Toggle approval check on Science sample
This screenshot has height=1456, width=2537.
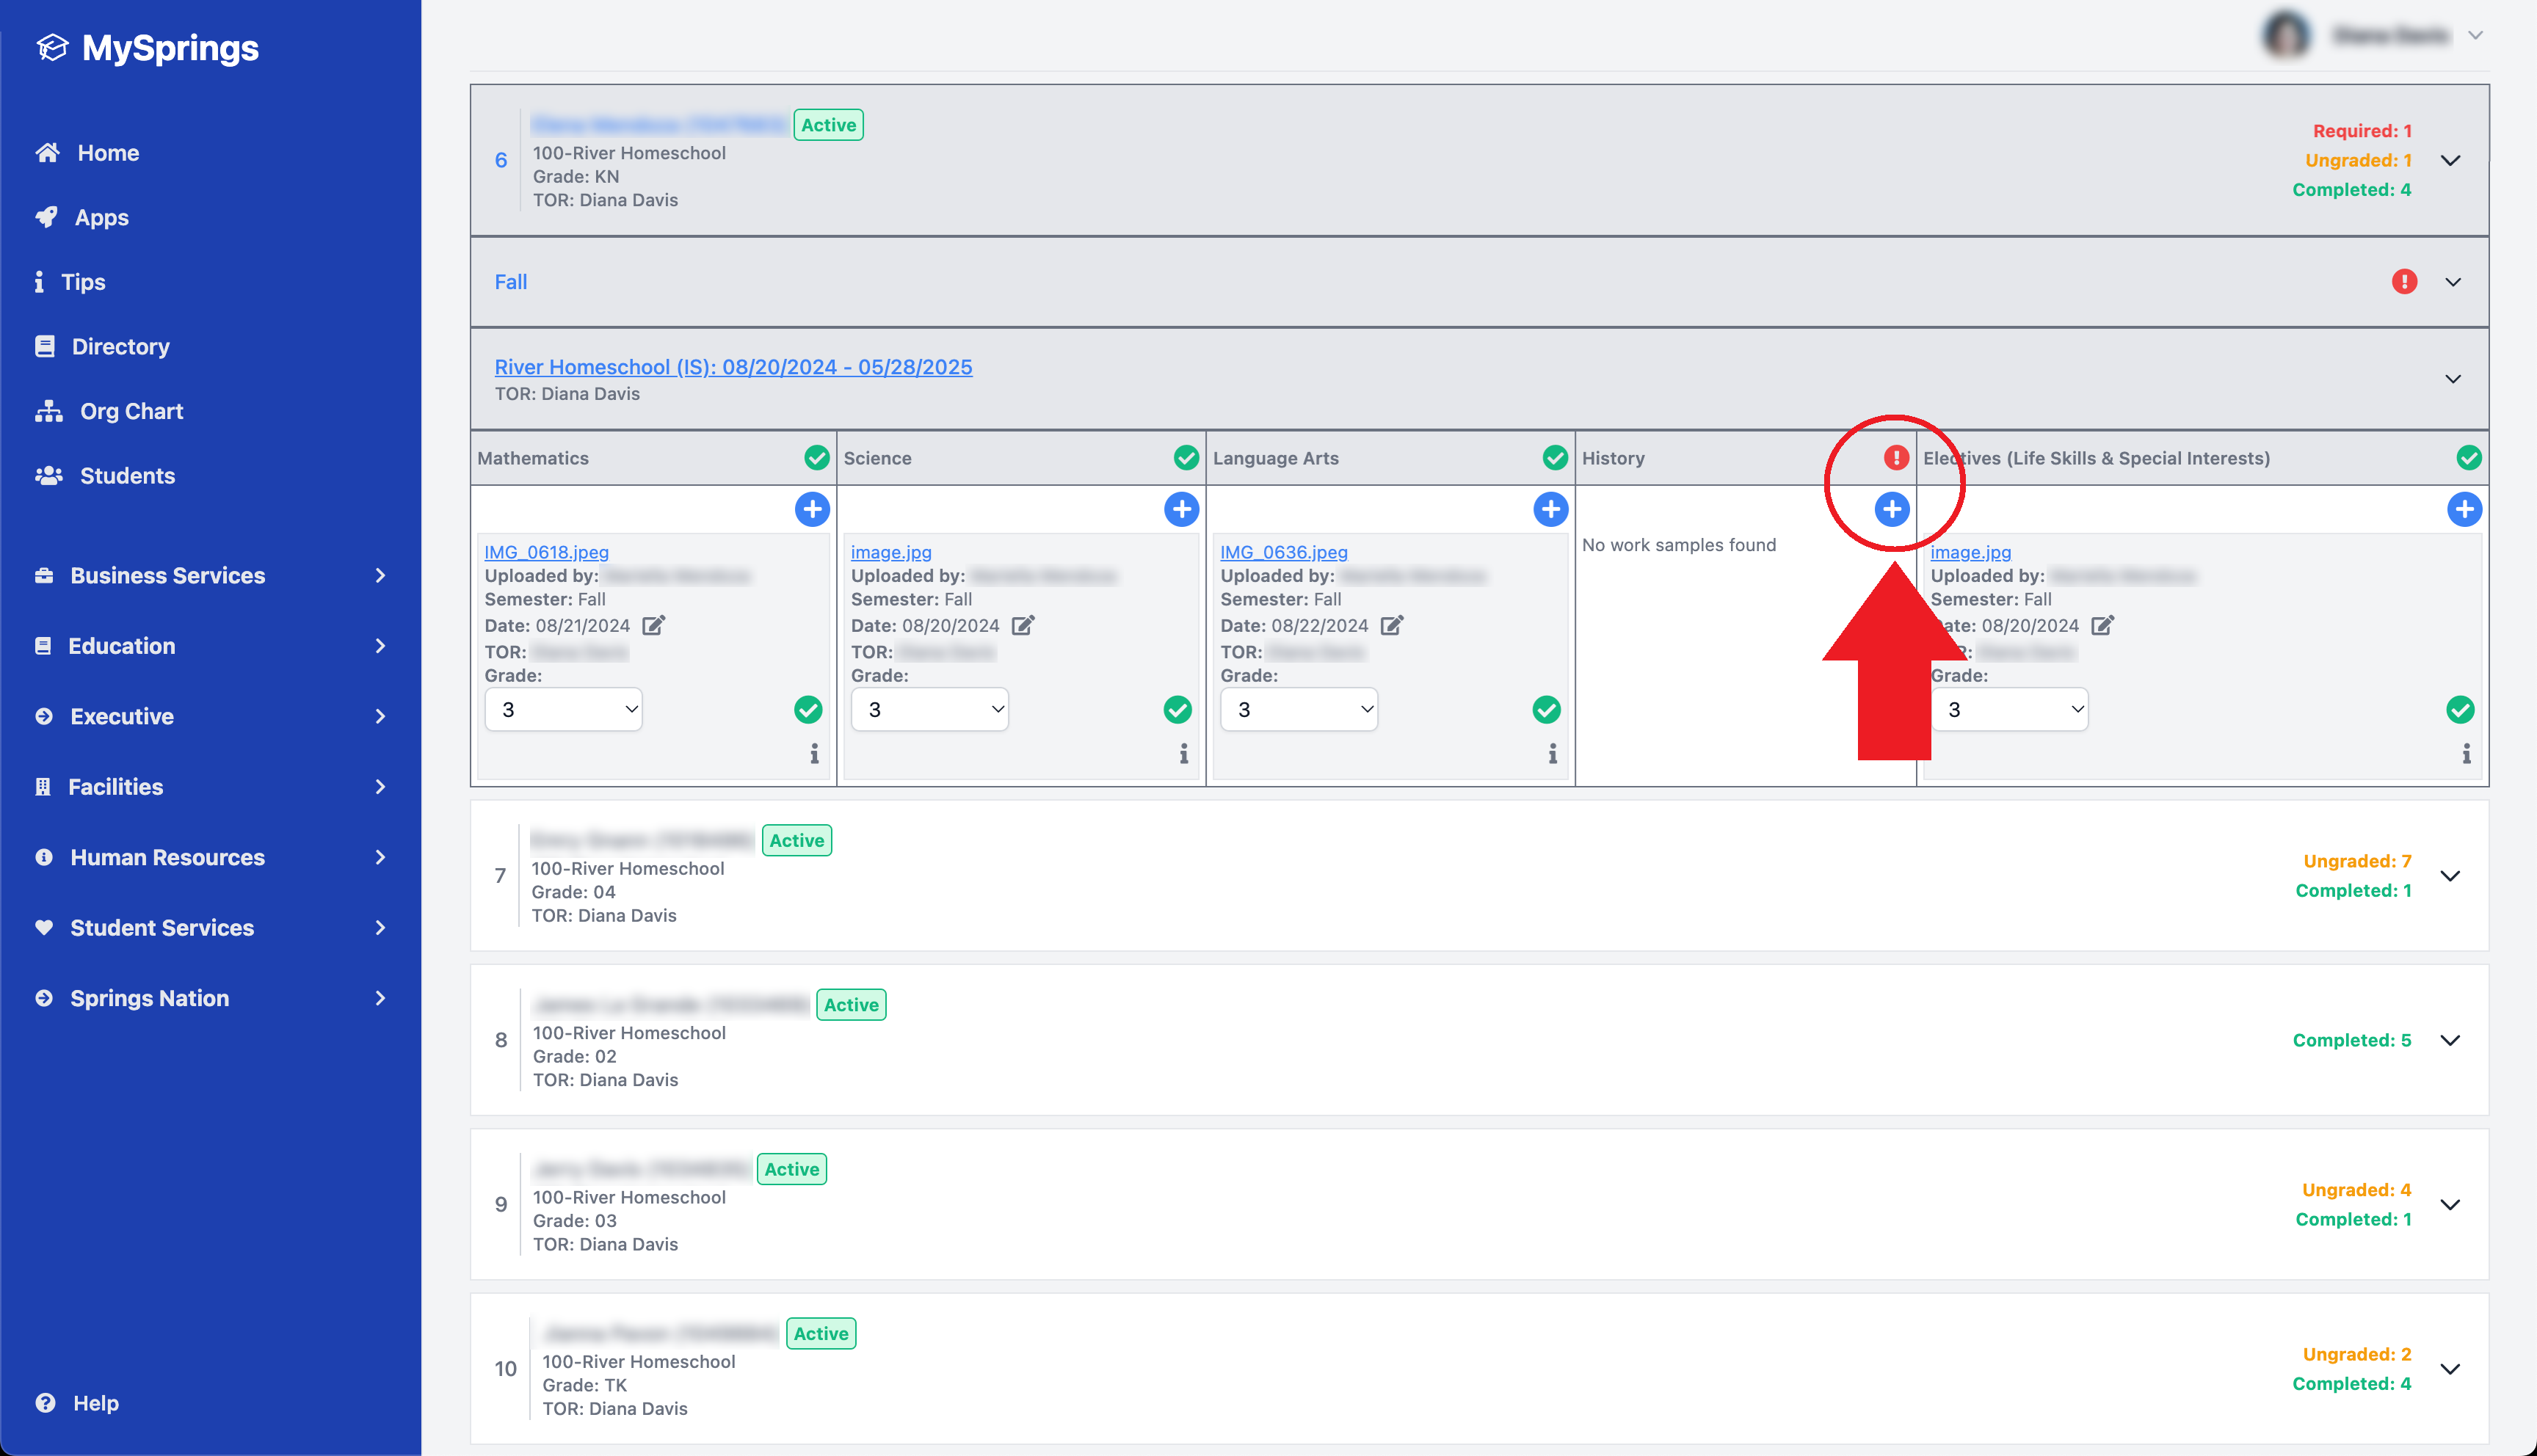click(x=1177, y=710)
